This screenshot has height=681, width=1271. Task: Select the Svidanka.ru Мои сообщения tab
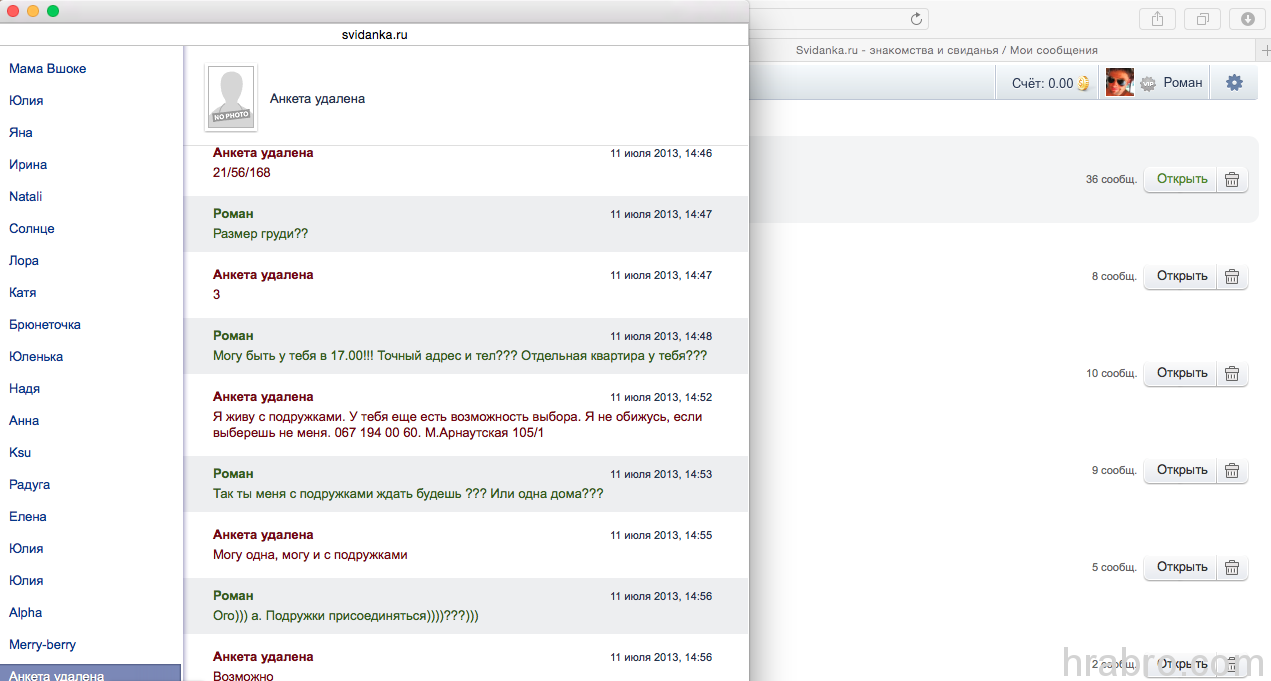pos(947,50)
